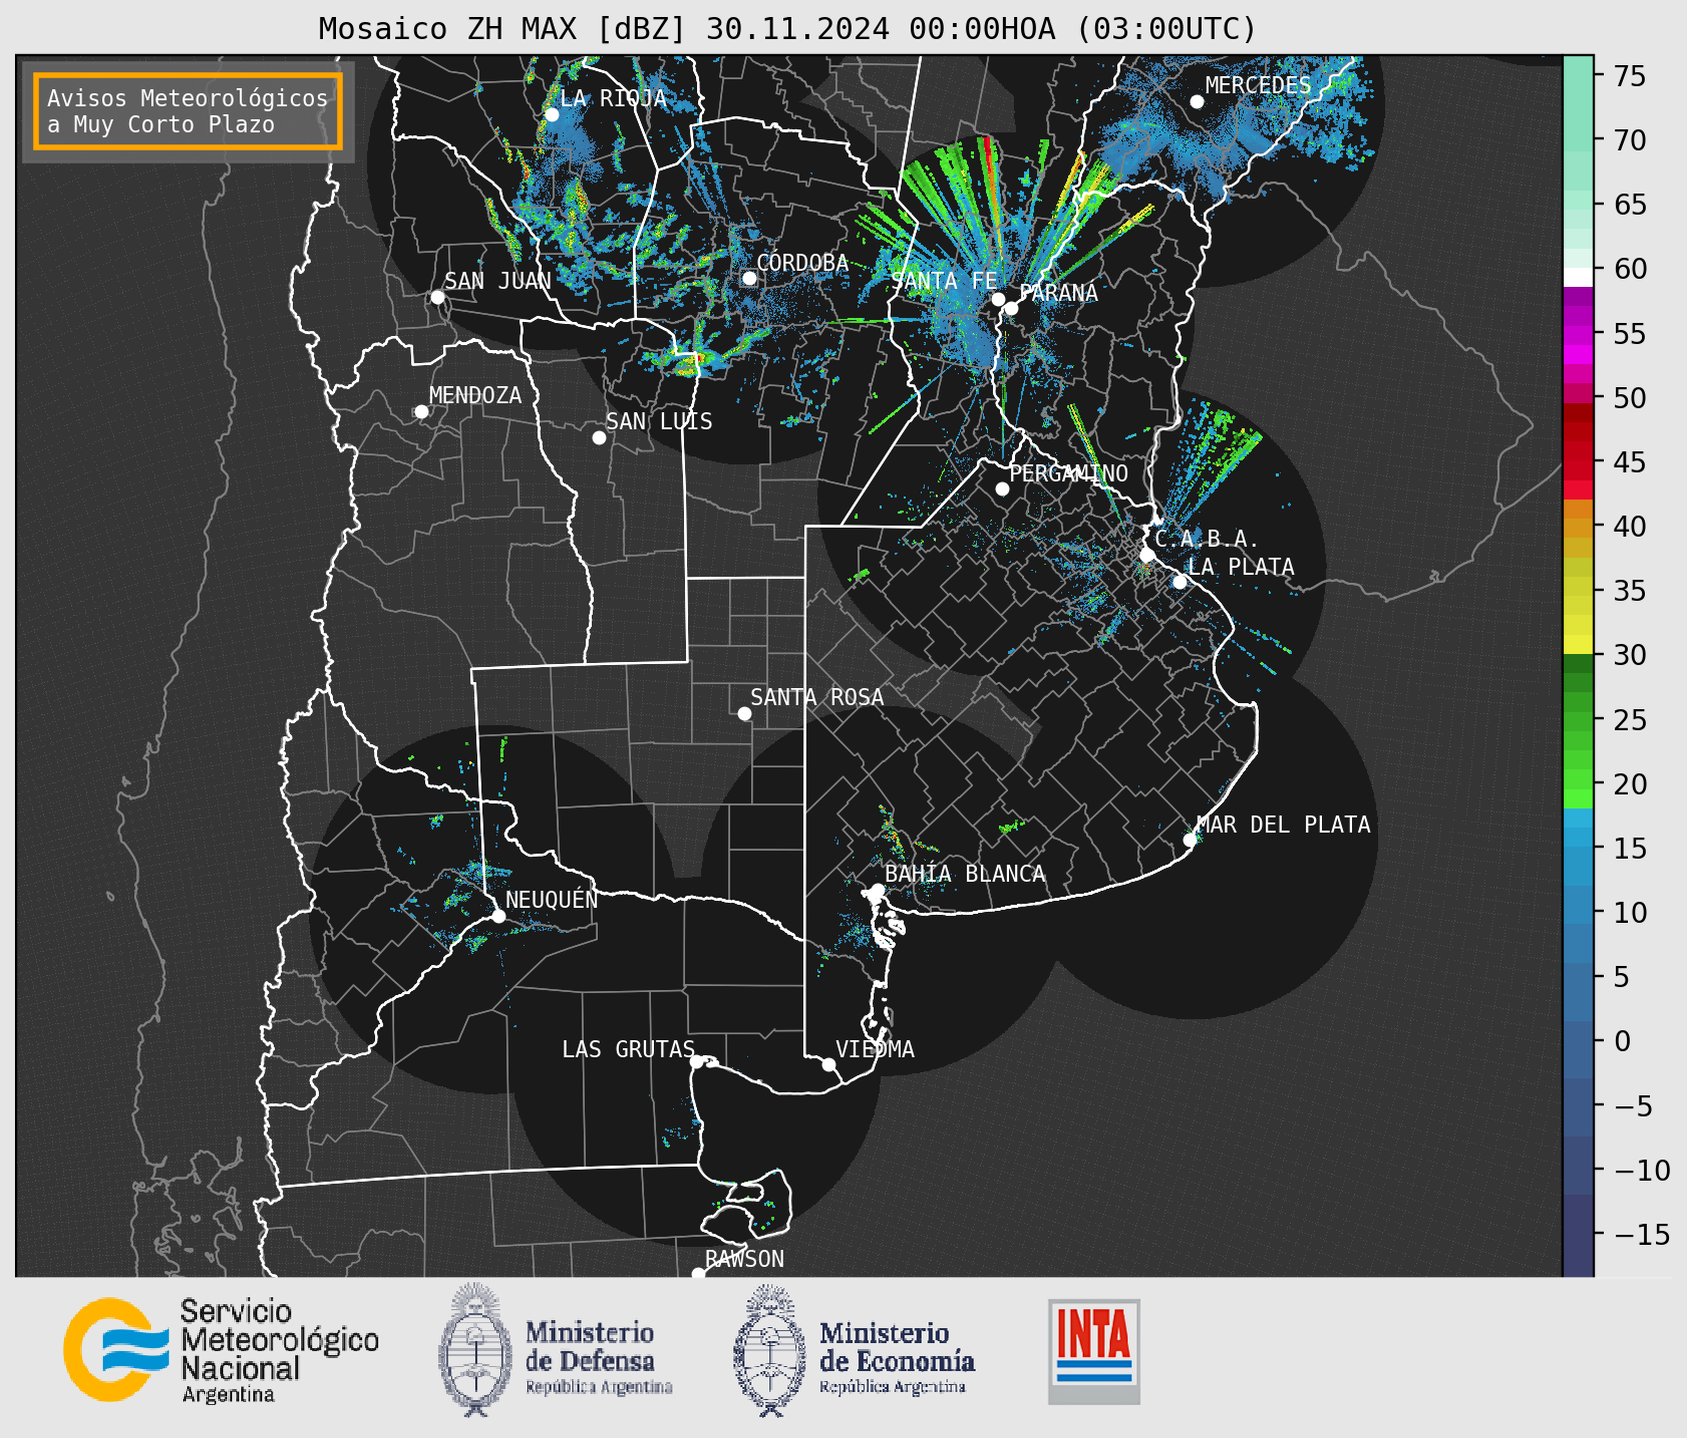The height and width of the screenshot is (1438, 1687).
Task: Click the PERGAMINO label text
Action: tap(1069, 473)
